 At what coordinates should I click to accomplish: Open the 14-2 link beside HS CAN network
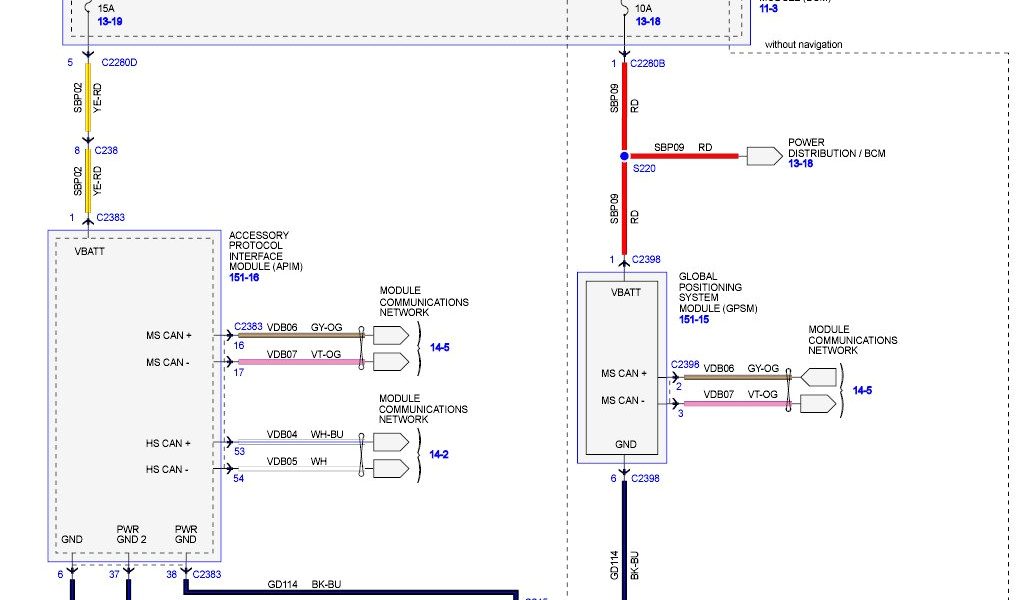(439, 455)
